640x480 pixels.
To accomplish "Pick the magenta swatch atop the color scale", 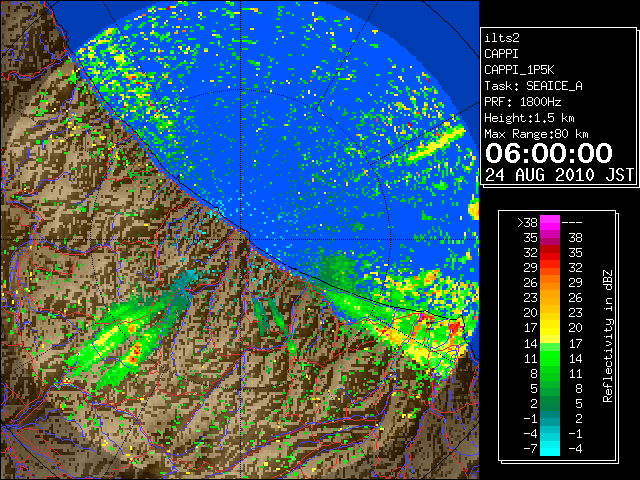I will (x=550, y=222).
